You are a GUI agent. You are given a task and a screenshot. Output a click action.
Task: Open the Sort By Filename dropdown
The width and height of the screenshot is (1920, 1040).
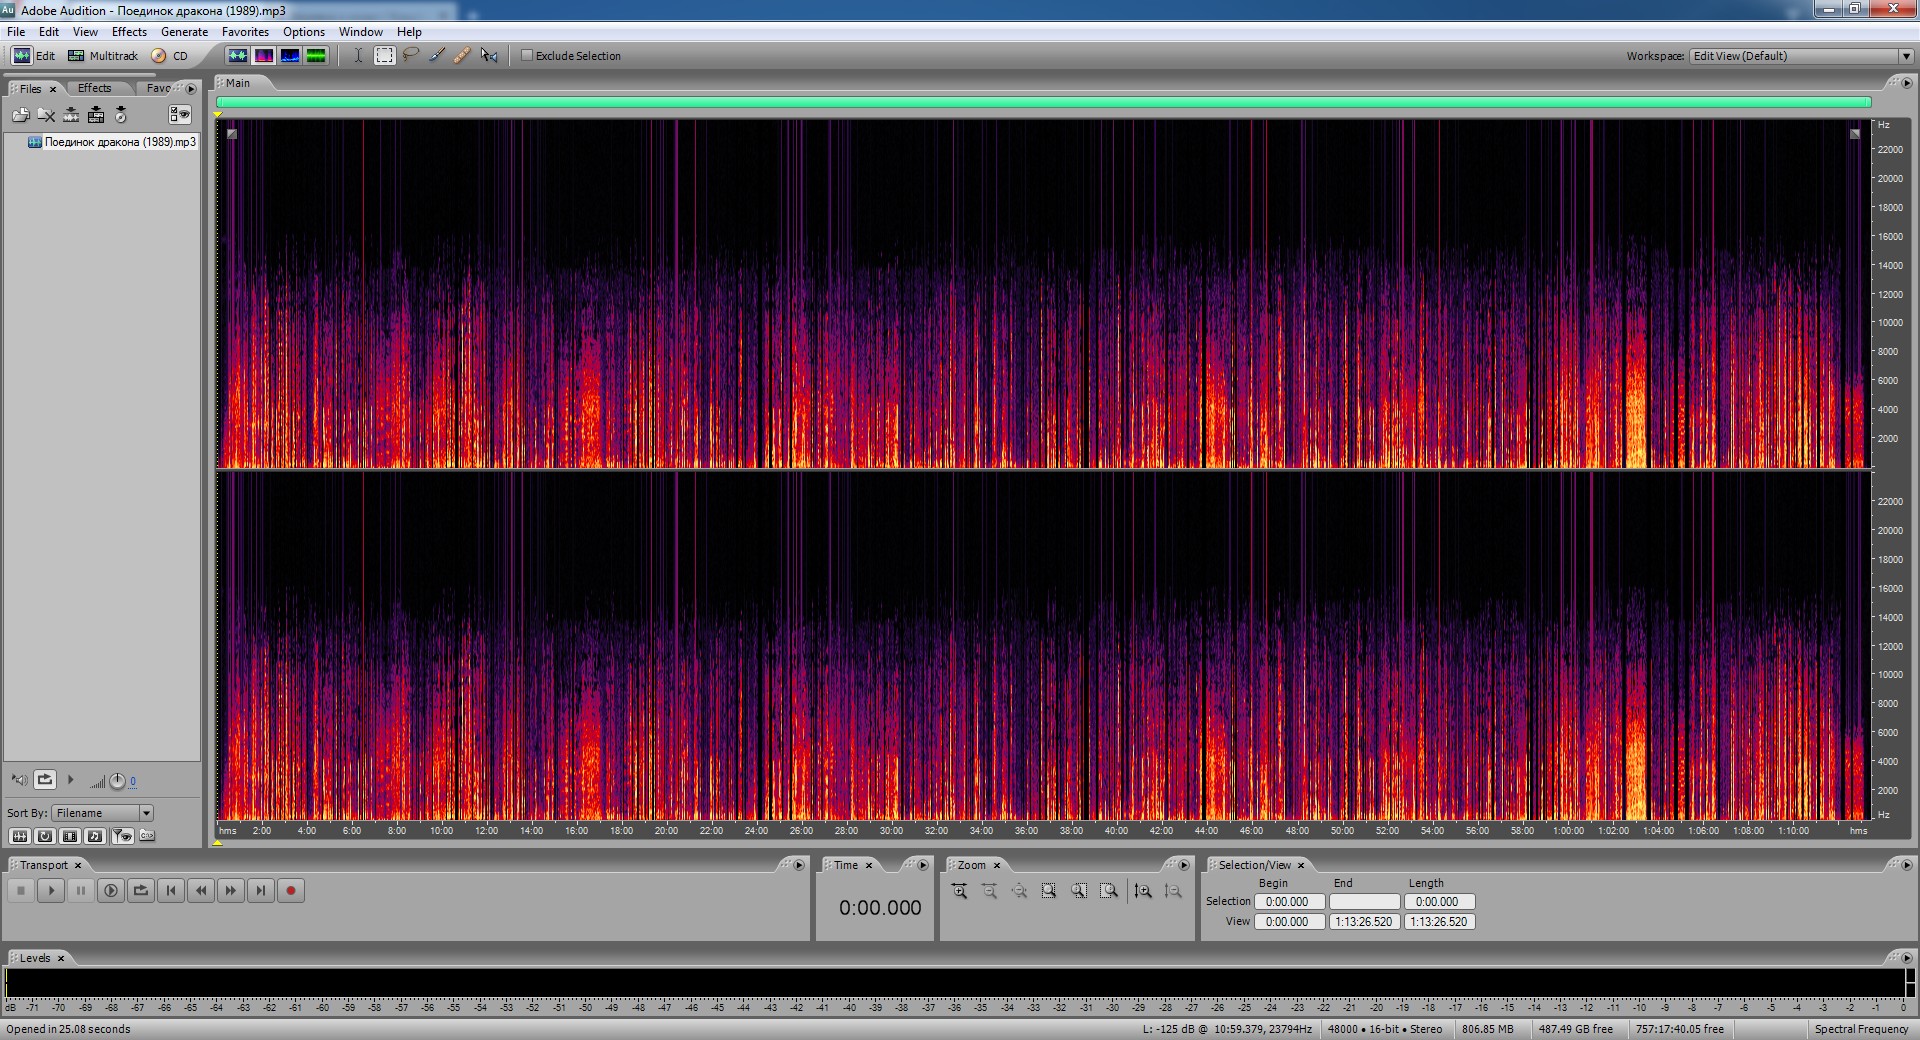click(x=146, y=813)
